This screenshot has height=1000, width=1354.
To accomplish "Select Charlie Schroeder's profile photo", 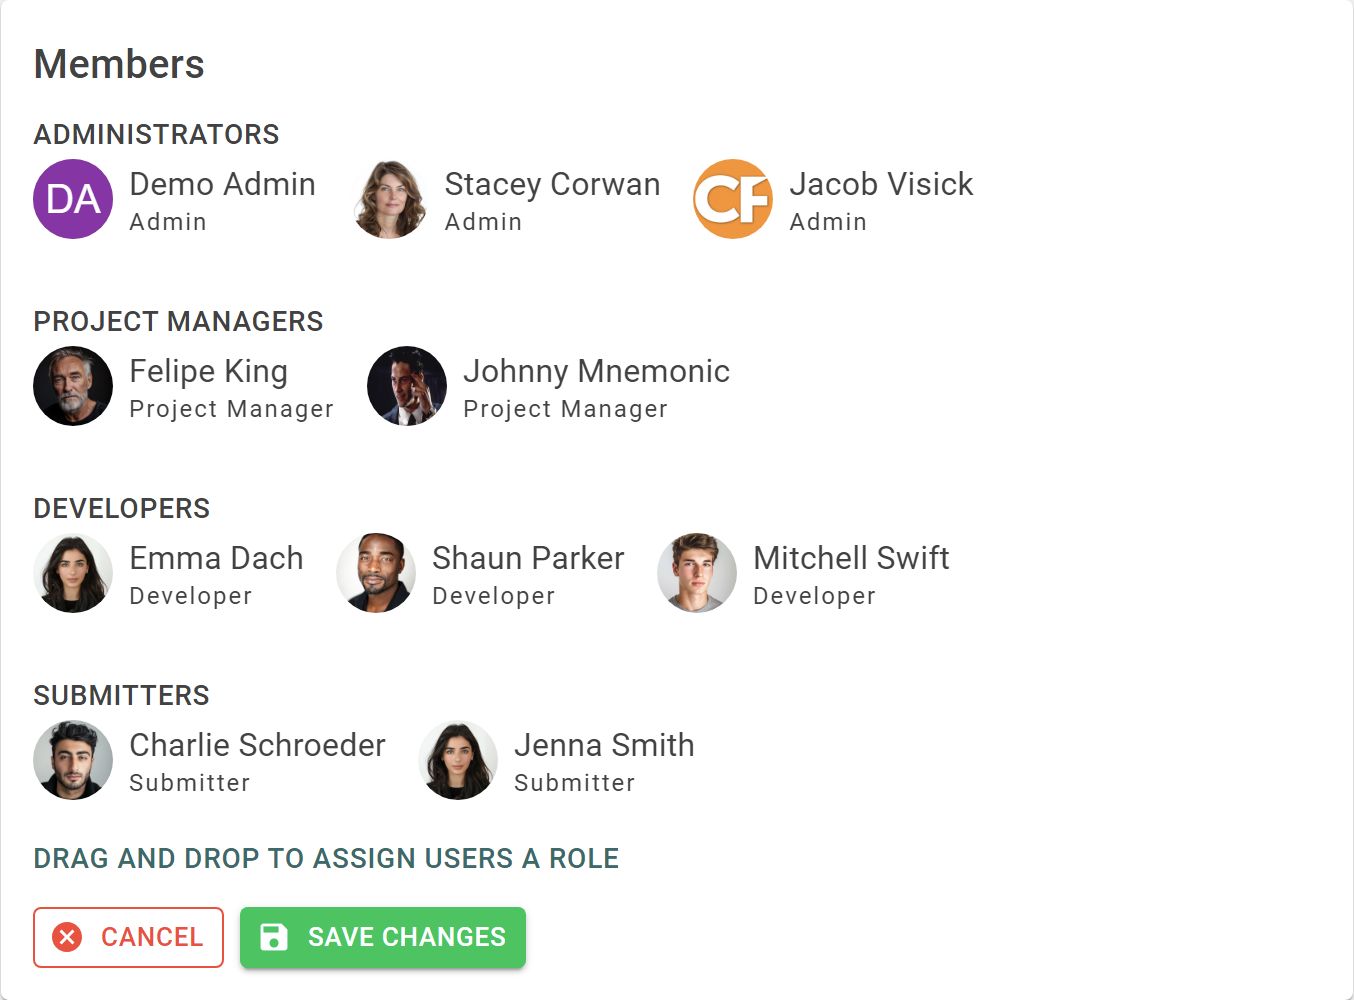I will coord(73,760).
